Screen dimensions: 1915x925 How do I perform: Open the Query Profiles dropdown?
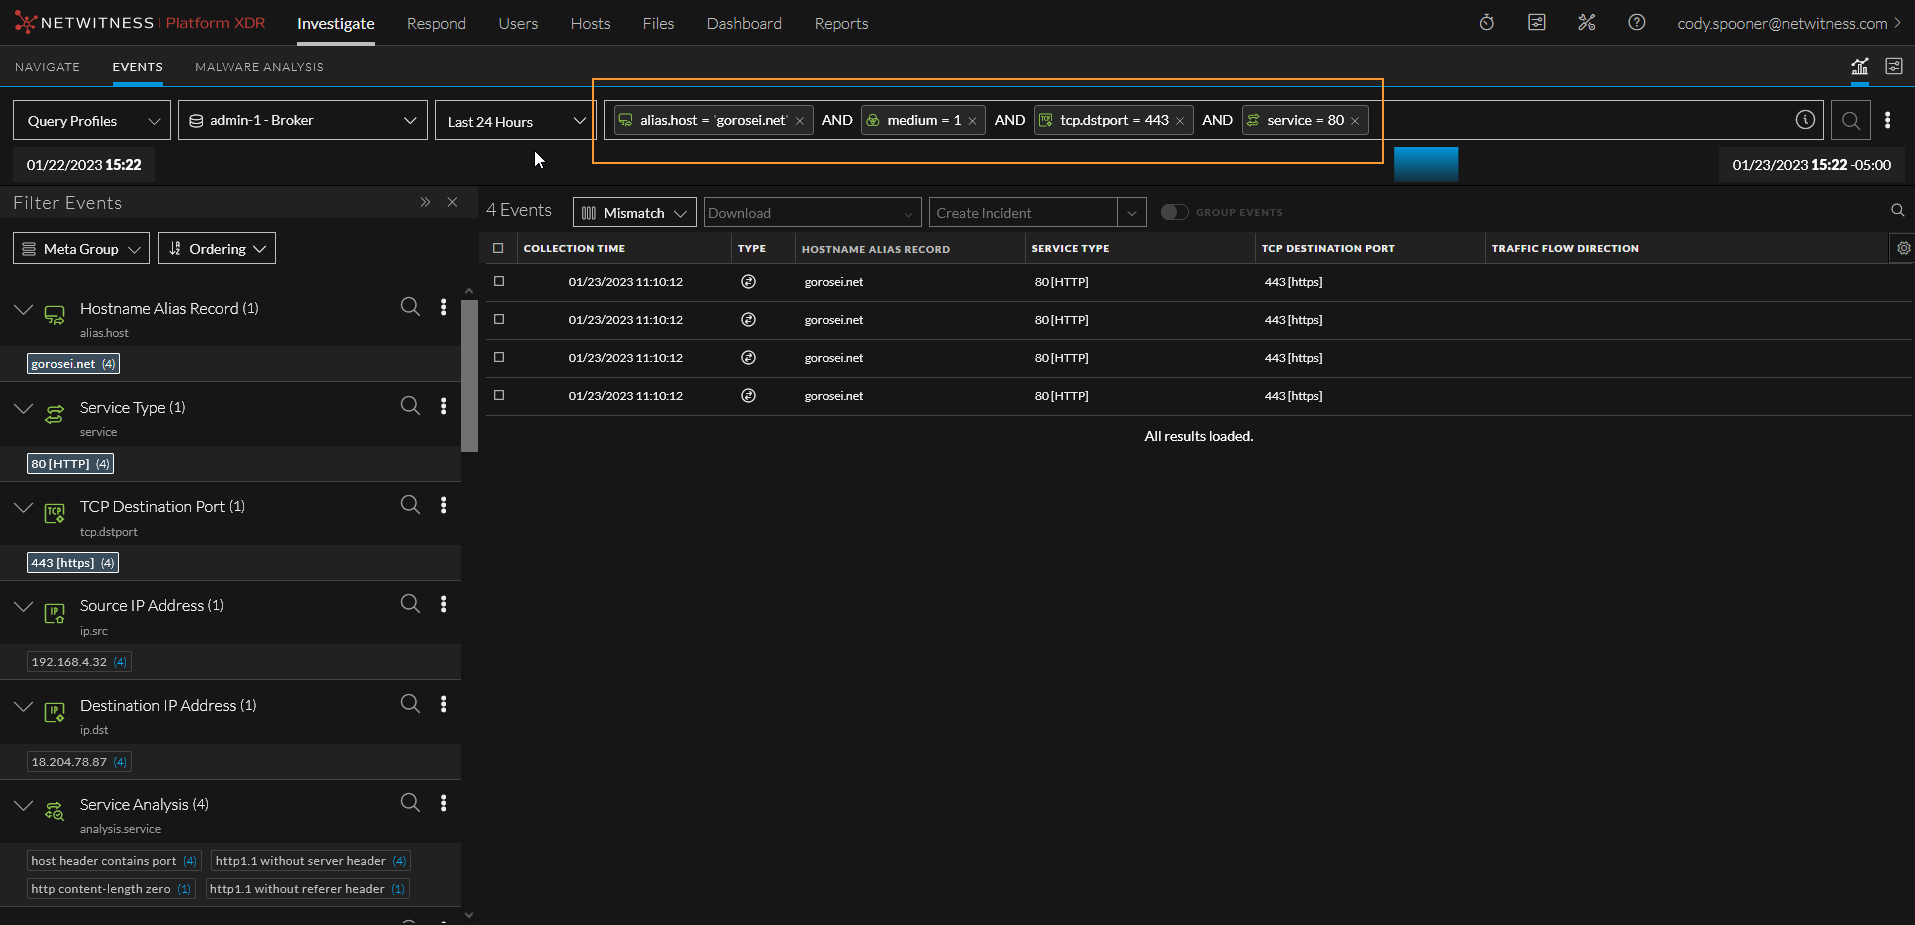[92, 120]
